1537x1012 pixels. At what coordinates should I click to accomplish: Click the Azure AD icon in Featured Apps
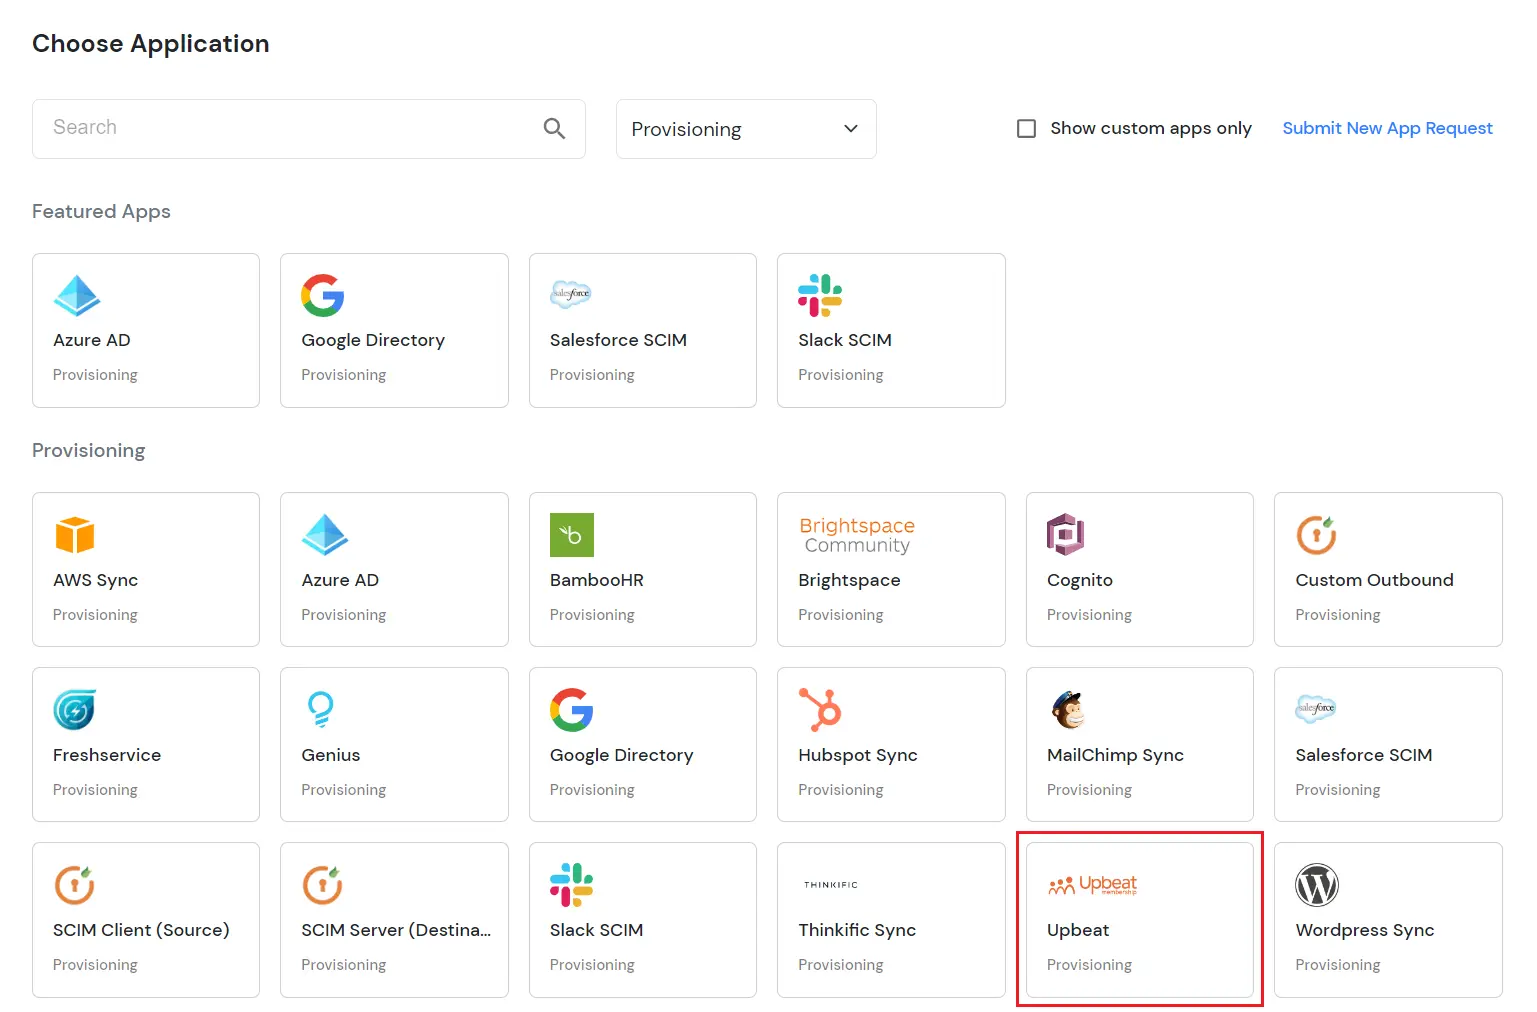coord(77,295)
